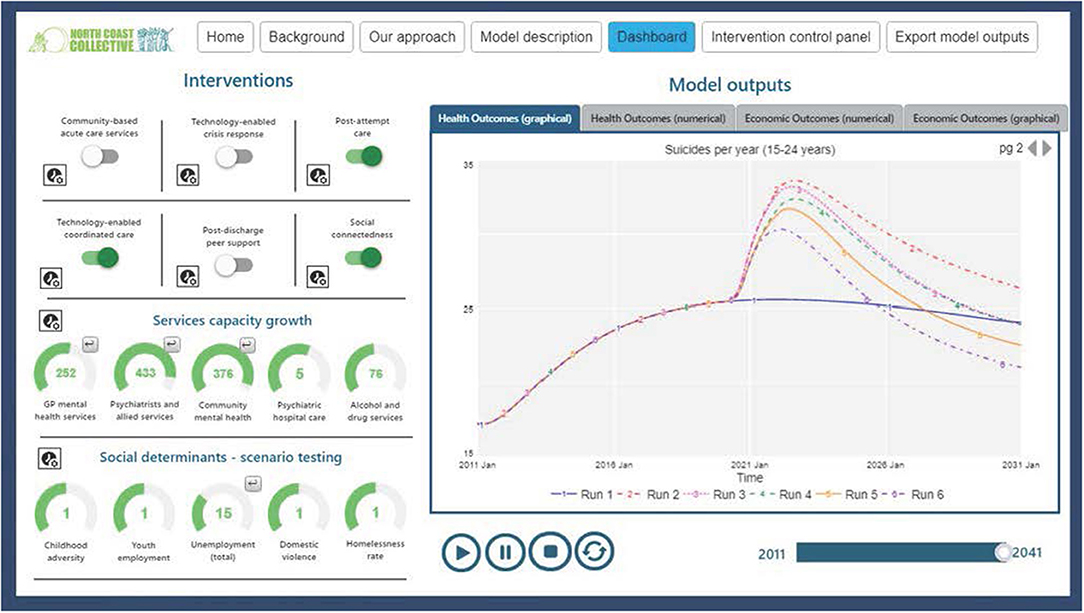Click the 2041 end year label
The height and width of the screenshot is (613, 1084).
pos(1027,552)
